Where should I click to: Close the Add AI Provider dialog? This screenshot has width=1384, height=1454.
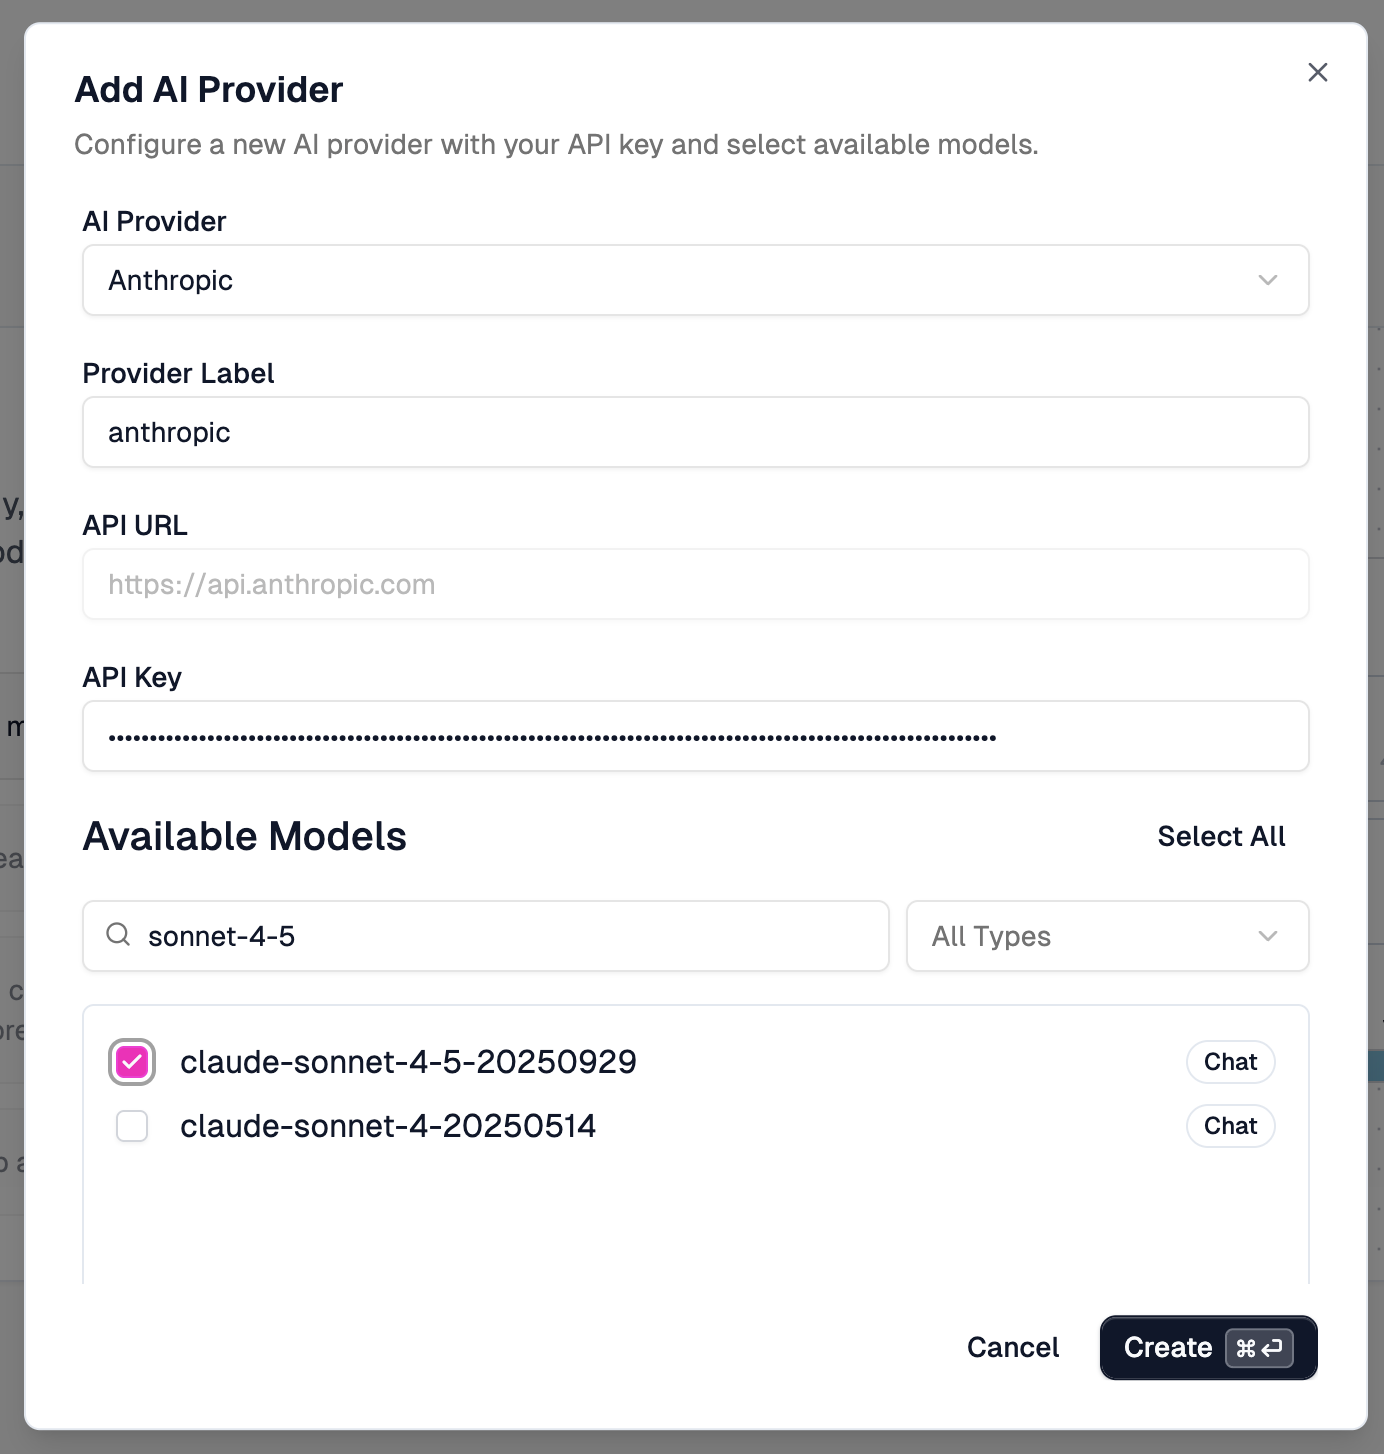pos(1318,72)
